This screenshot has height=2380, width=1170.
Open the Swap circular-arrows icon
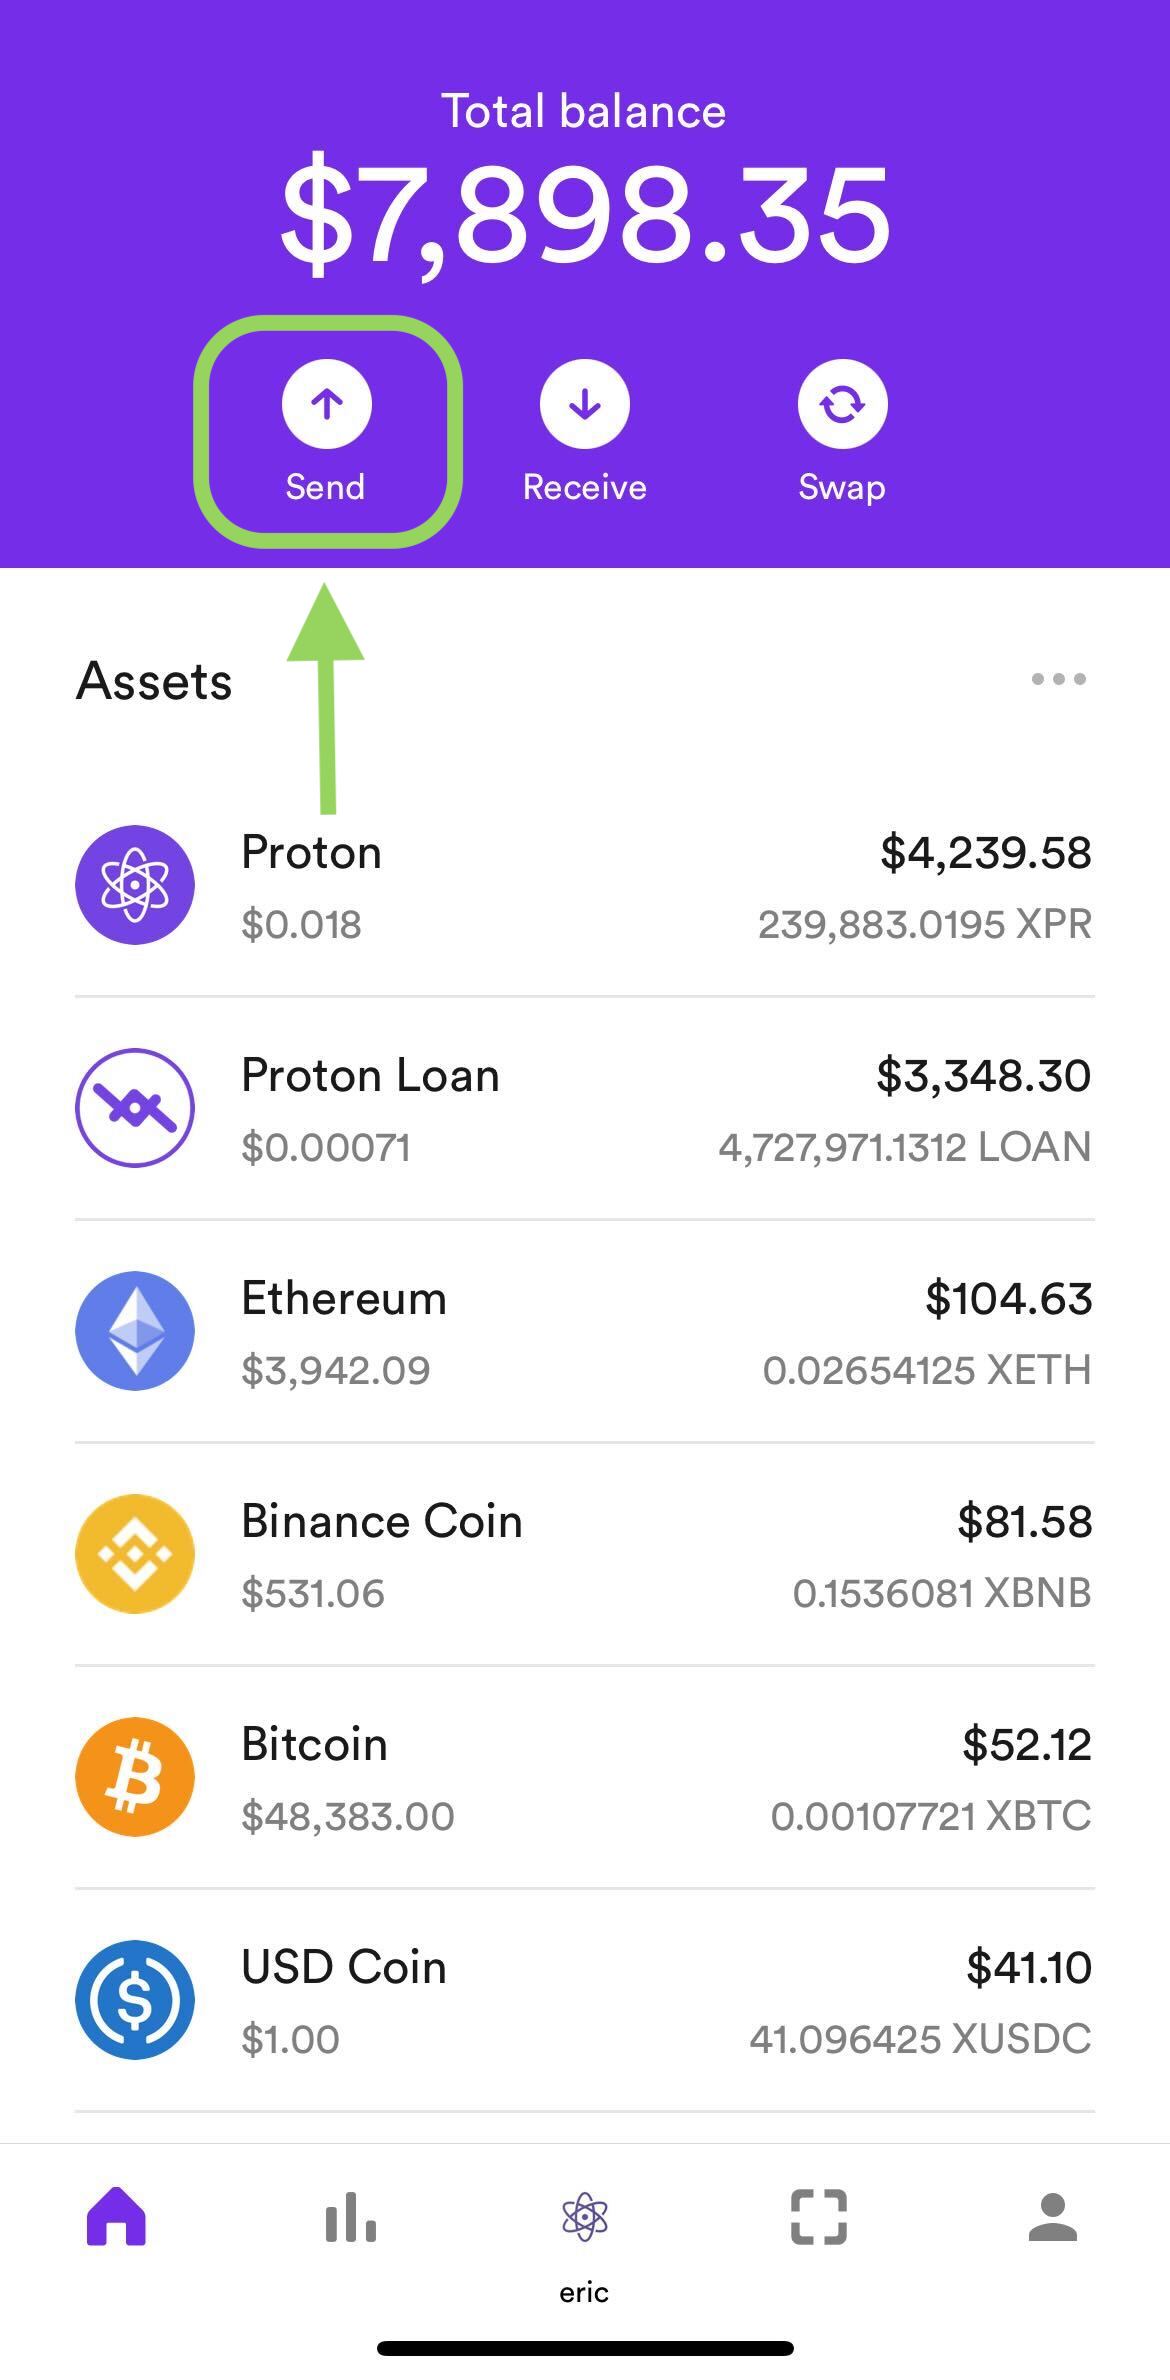coord(842,404)
